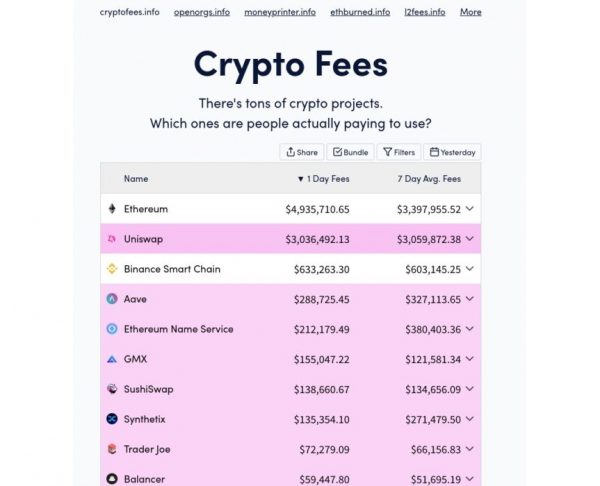Screen dimensions: 600x486
Task: Click the Uniswap unicorn icon
Action: tap(111, 239)
